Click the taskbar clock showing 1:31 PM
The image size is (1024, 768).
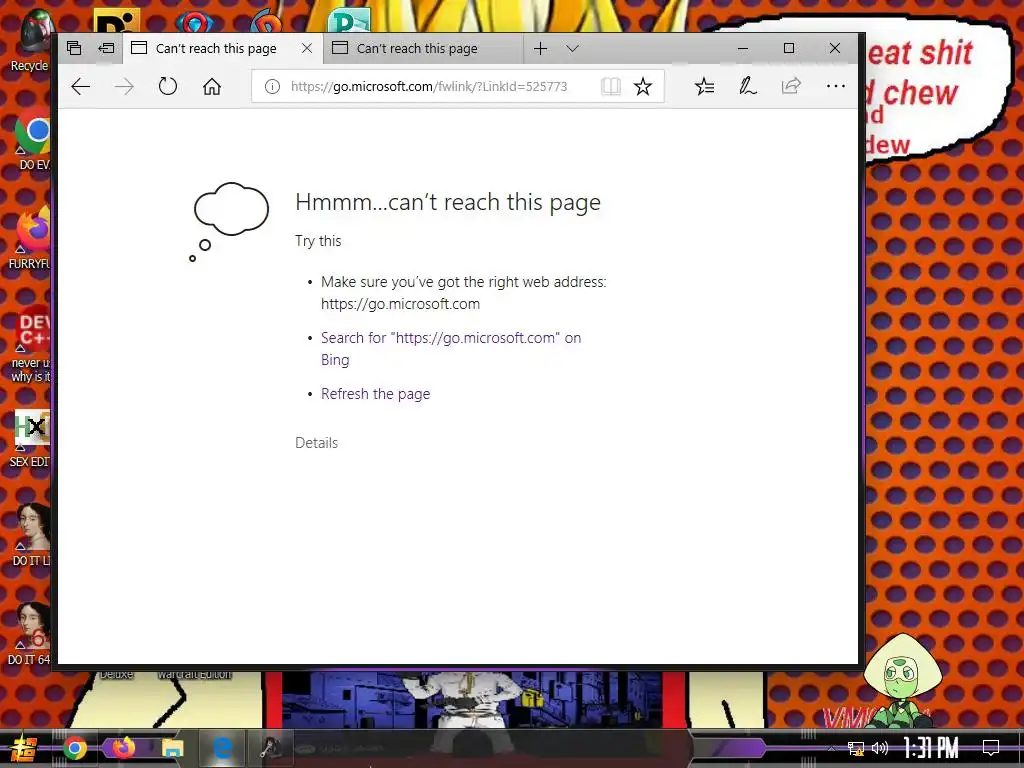(x=931, y=748)
